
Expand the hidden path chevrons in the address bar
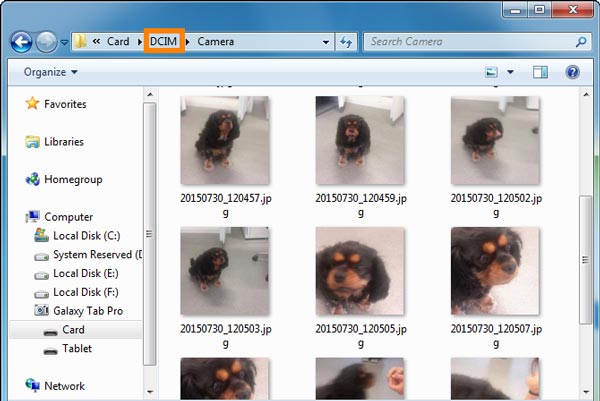96,41
